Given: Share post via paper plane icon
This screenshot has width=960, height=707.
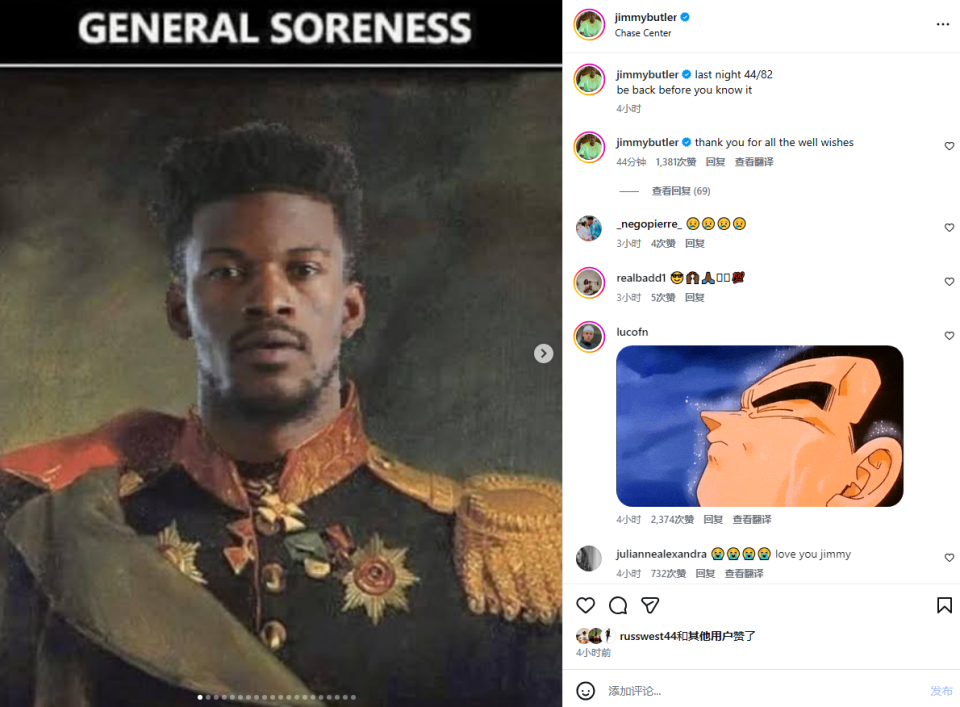Looking at the screenshot, I should (650, 605).
